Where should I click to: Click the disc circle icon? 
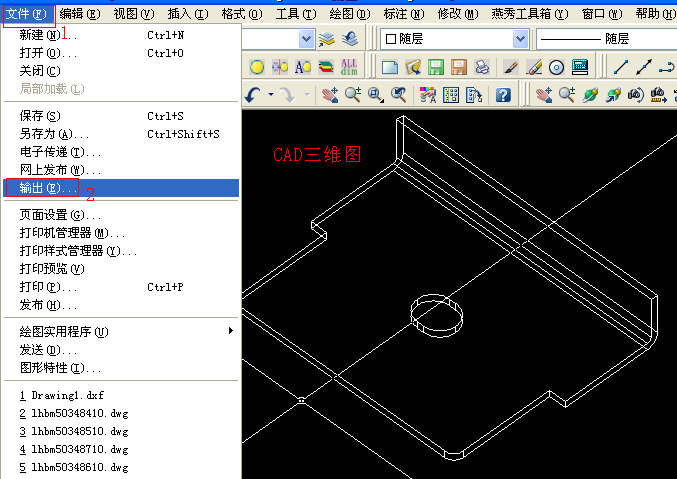pyautogui.click(x=557, y=67)
